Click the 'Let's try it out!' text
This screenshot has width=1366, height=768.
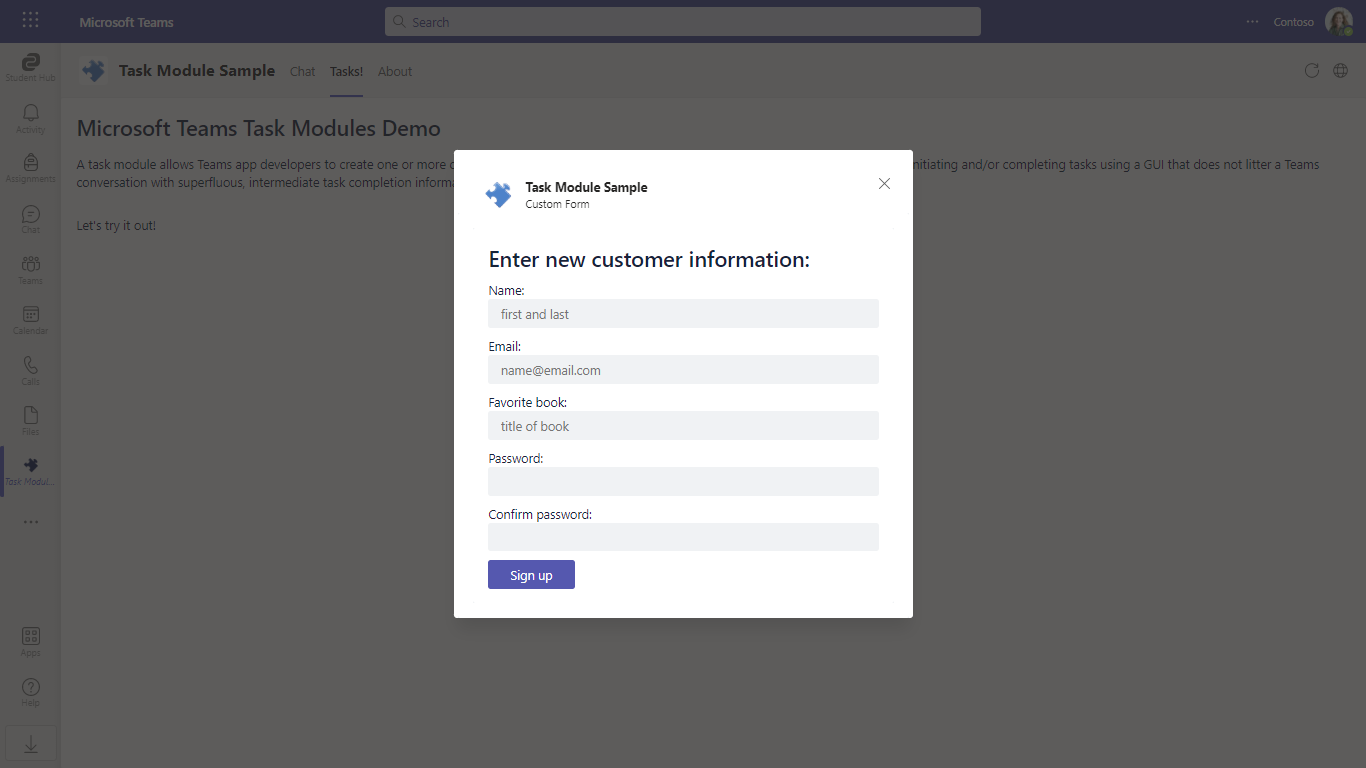pyautogui.click(x=116, y=226)
